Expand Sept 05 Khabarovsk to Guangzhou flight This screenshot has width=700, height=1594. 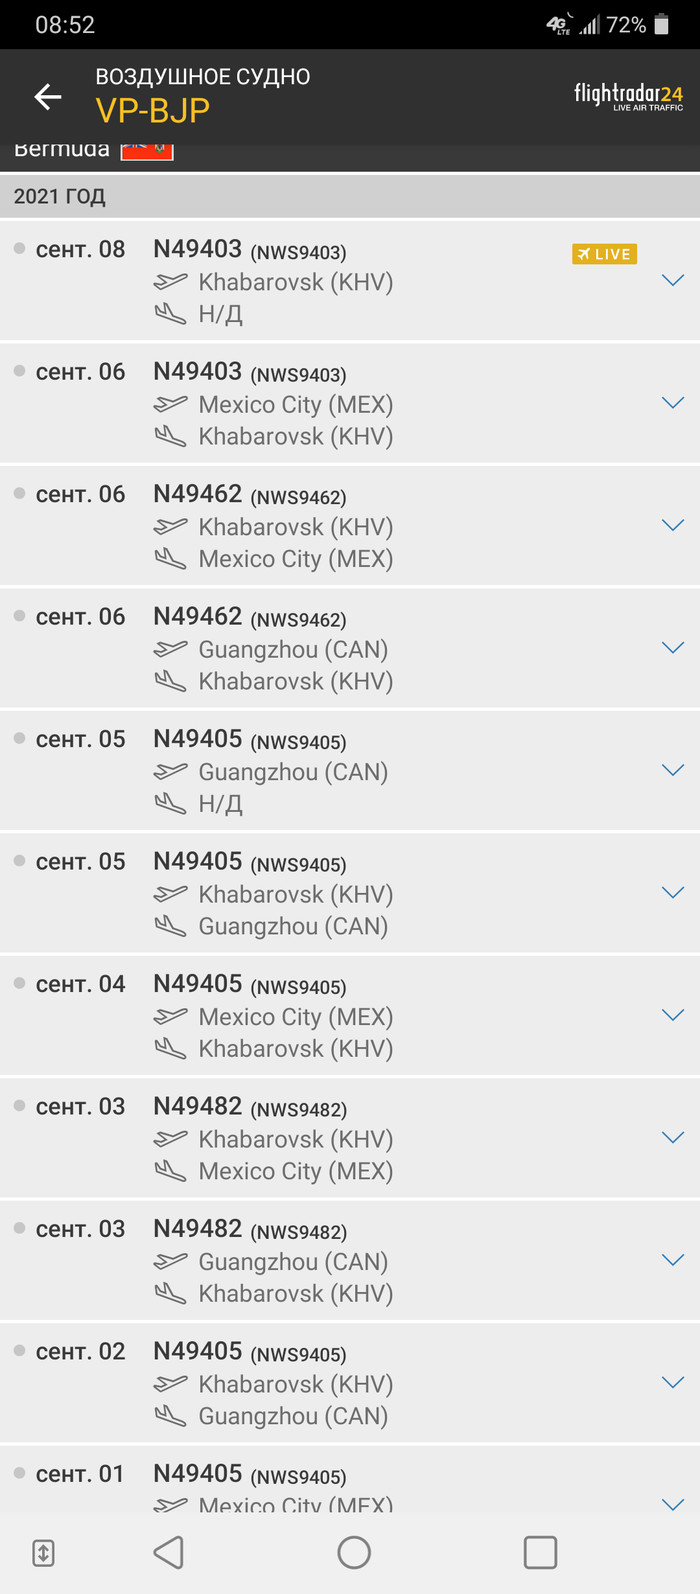click(673, 893)
